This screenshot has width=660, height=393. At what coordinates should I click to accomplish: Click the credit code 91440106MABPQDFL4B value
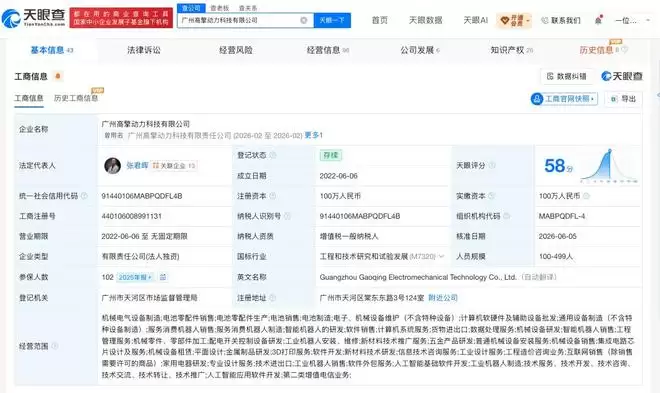[142, 196]
